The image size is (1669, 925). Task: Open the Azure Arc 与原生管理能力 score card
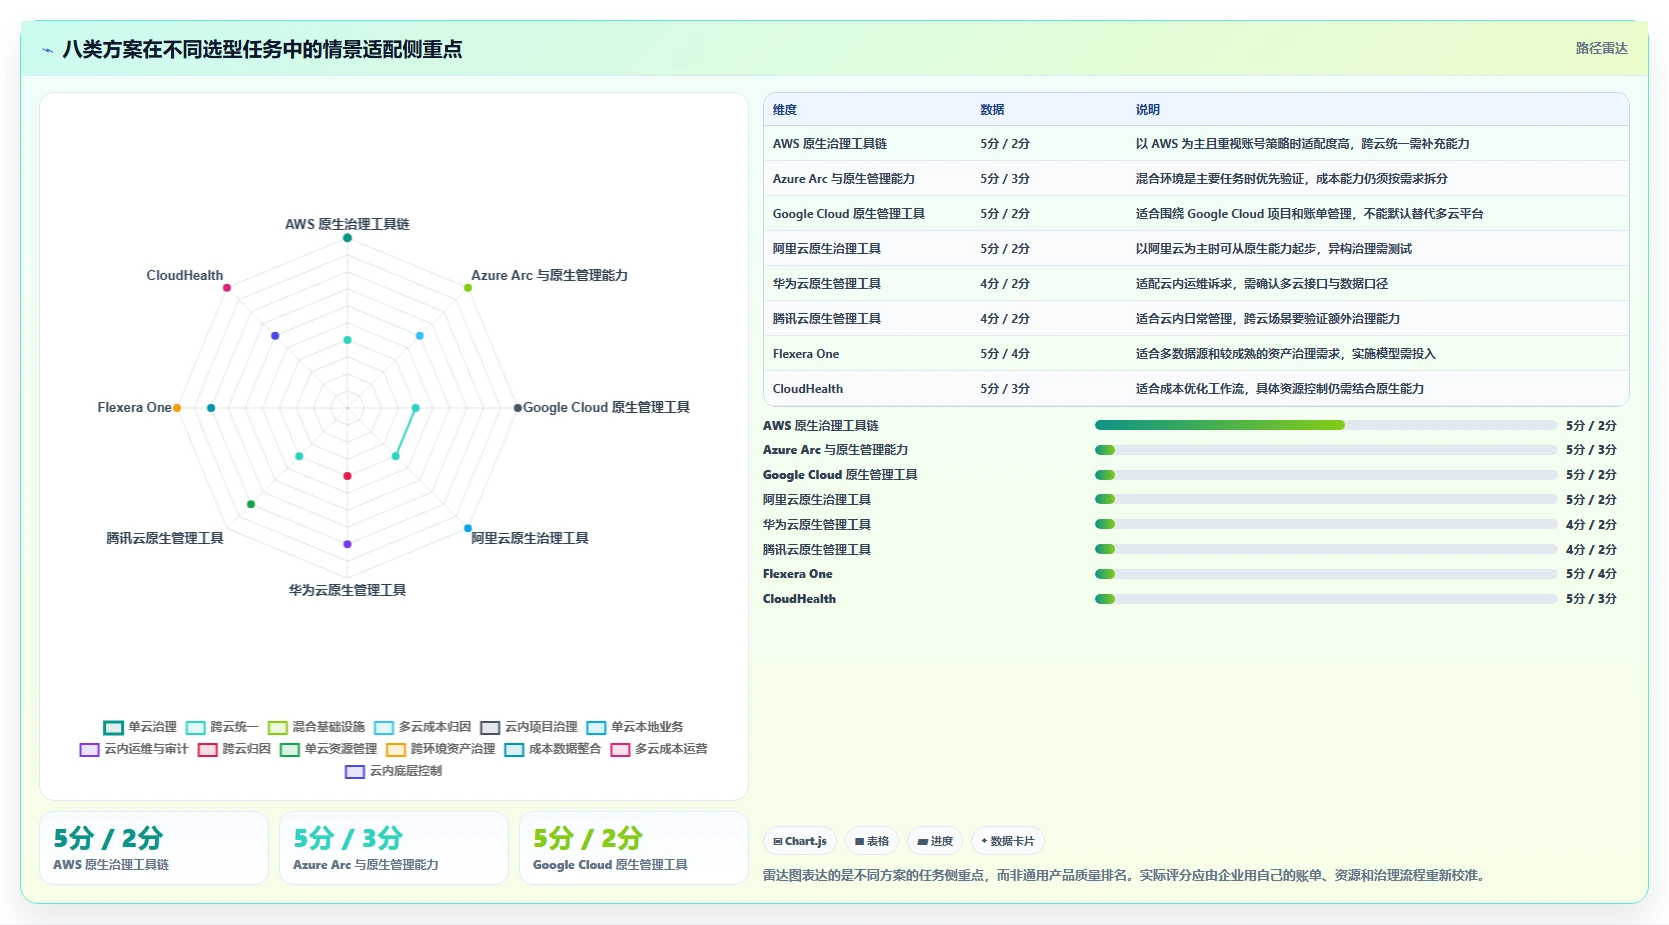tap(394, 848)
